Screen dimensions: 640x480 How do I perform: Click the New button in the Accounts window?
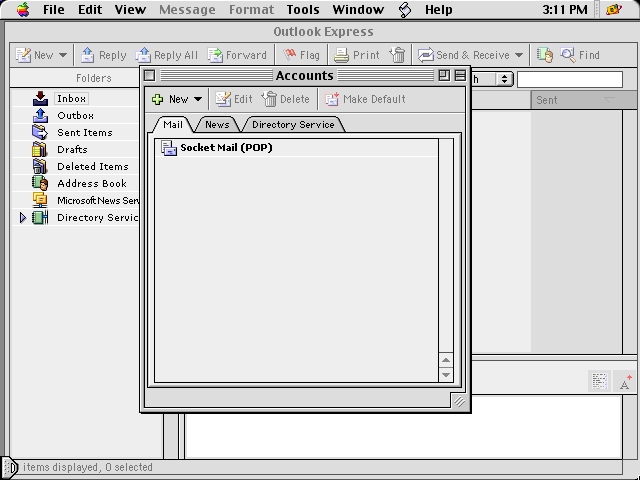(x=170, y=99)
